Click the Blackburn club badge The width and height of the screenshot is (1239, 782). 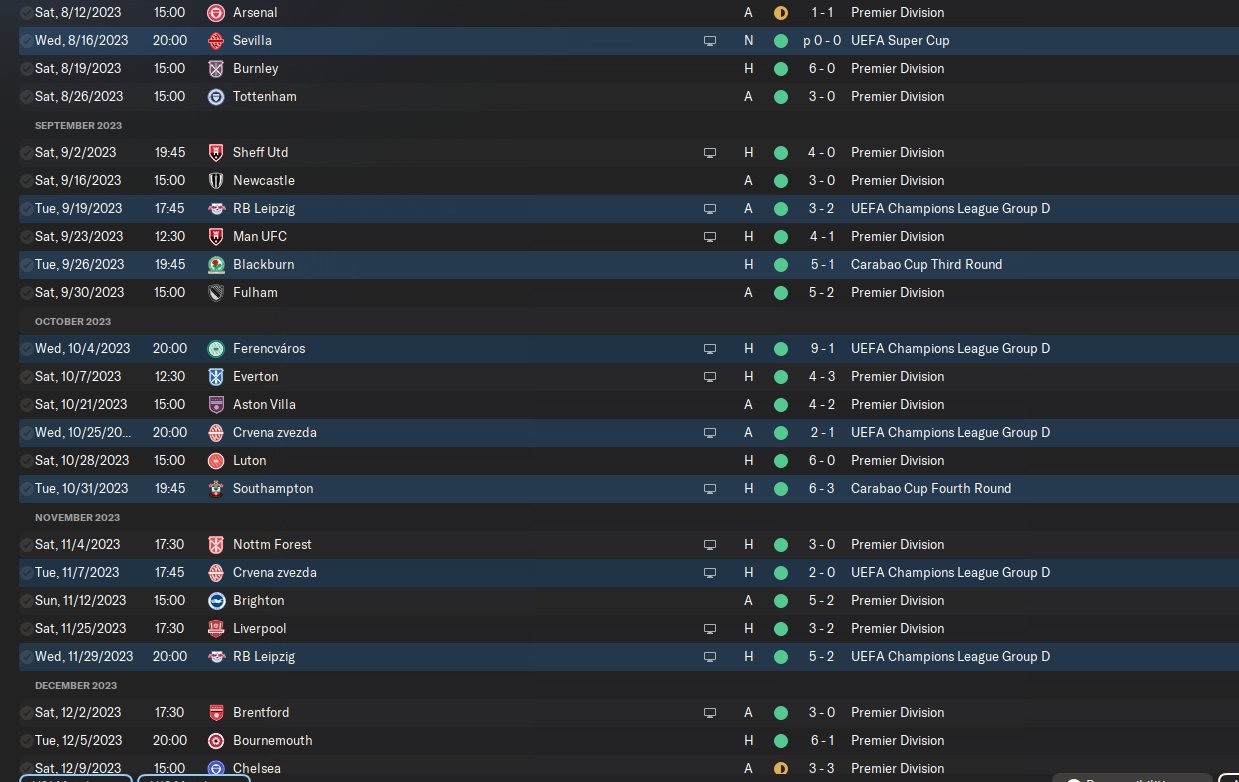(x=215, y=265)
